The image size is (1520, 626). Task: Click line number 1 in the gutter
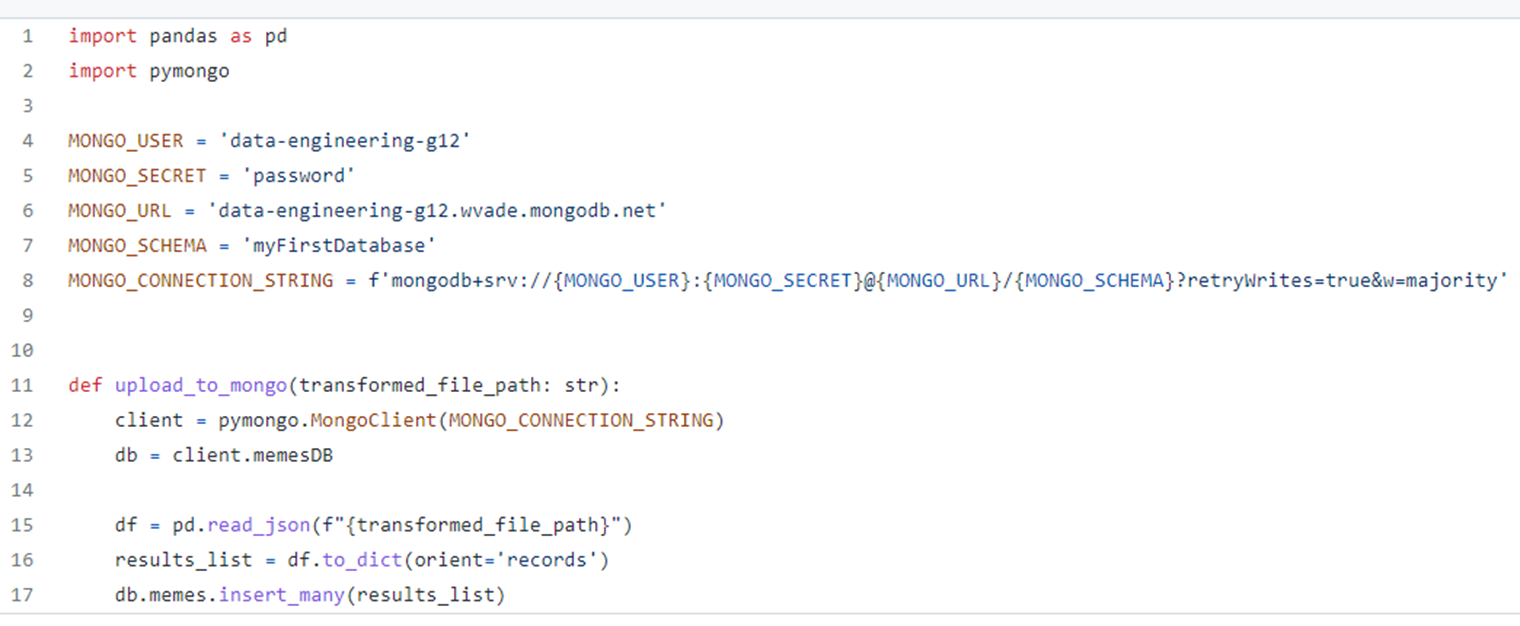[x=27, y=37]
